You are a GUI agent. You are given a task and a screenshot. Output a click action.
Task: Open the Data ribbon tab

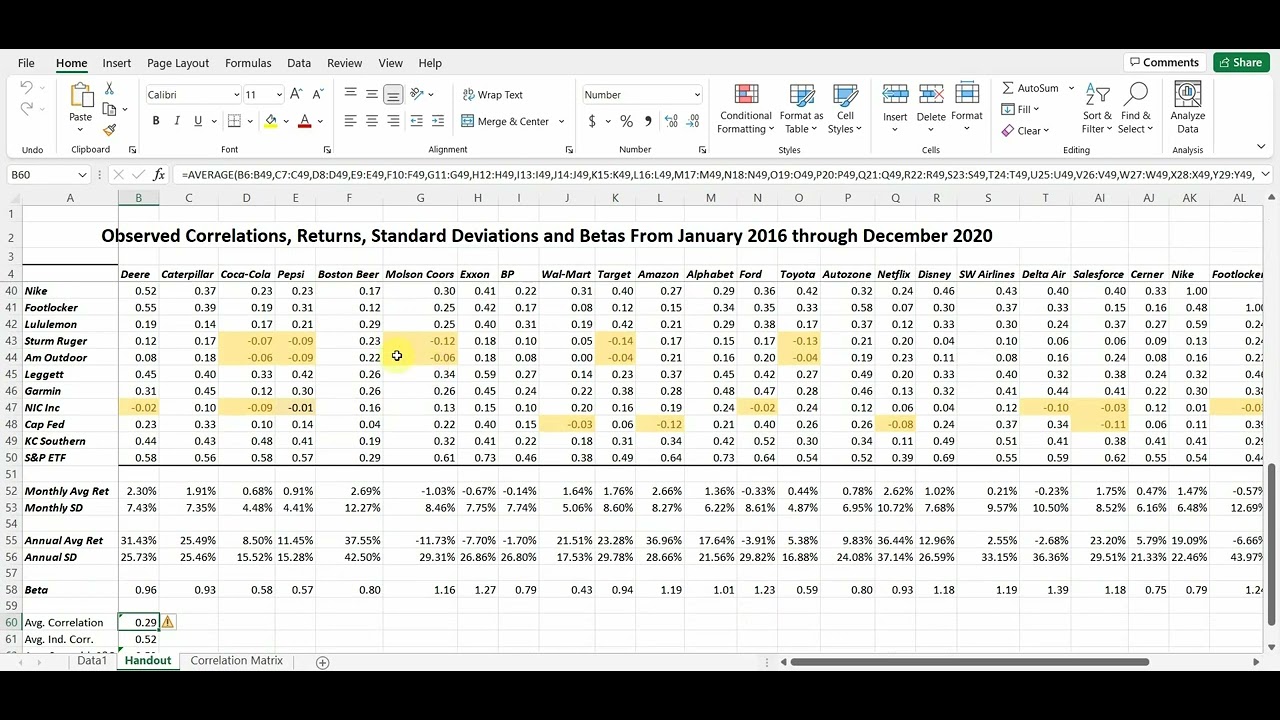[x=299, y=63]
